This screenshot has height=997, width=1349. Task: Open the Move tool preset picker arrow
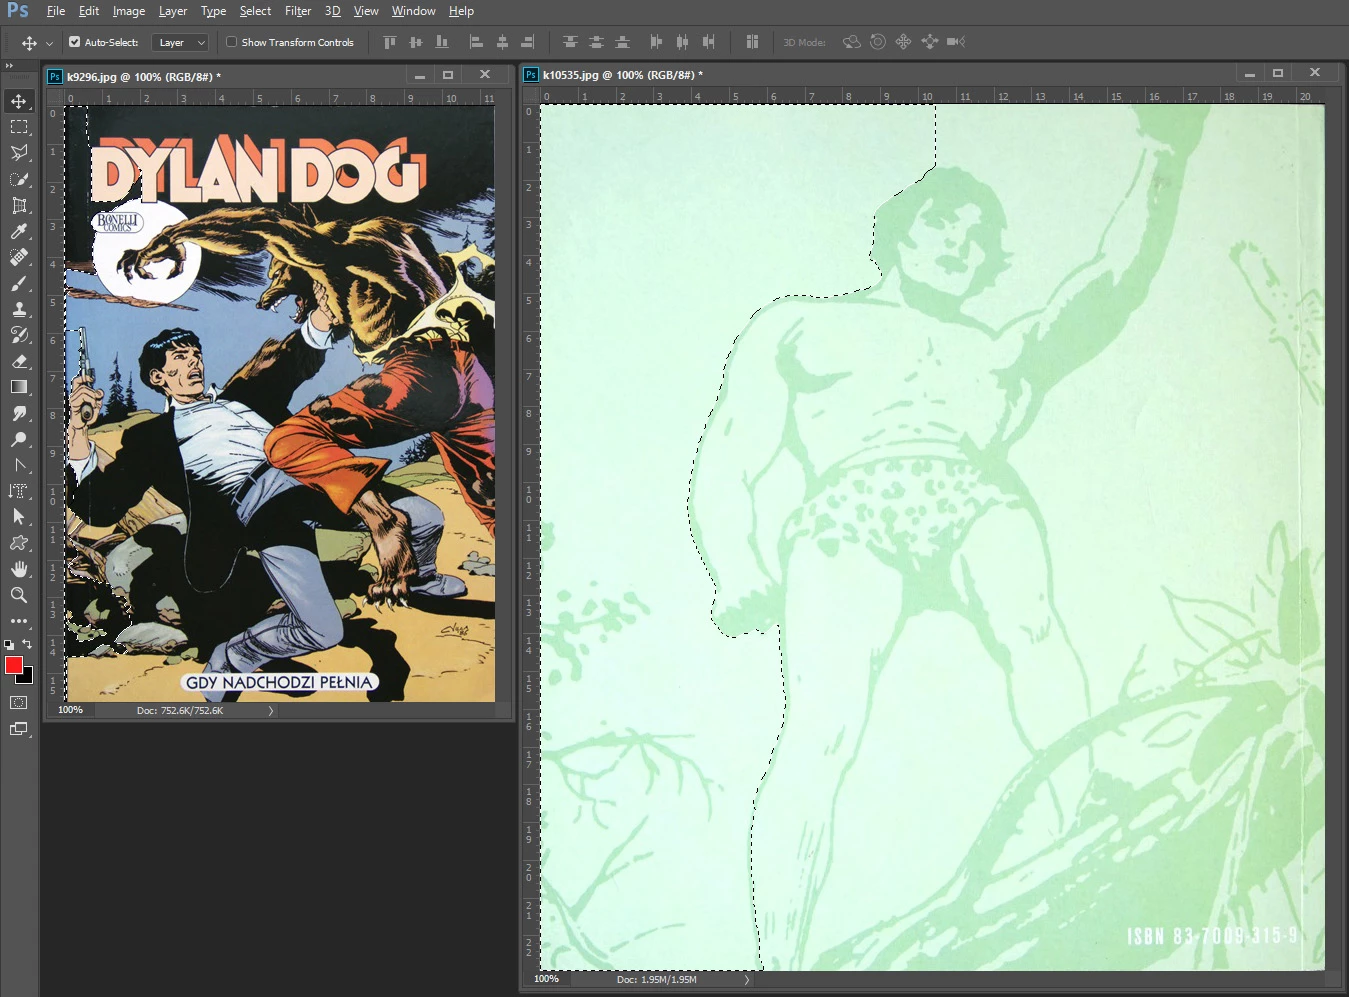(x=49, y=43)
